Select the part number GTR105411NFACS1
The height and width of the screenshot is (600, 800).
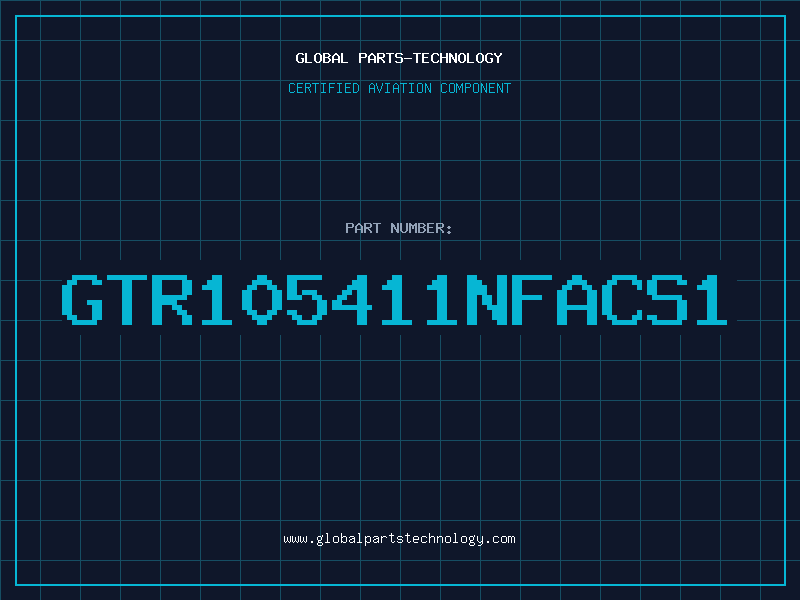point(394,299)
